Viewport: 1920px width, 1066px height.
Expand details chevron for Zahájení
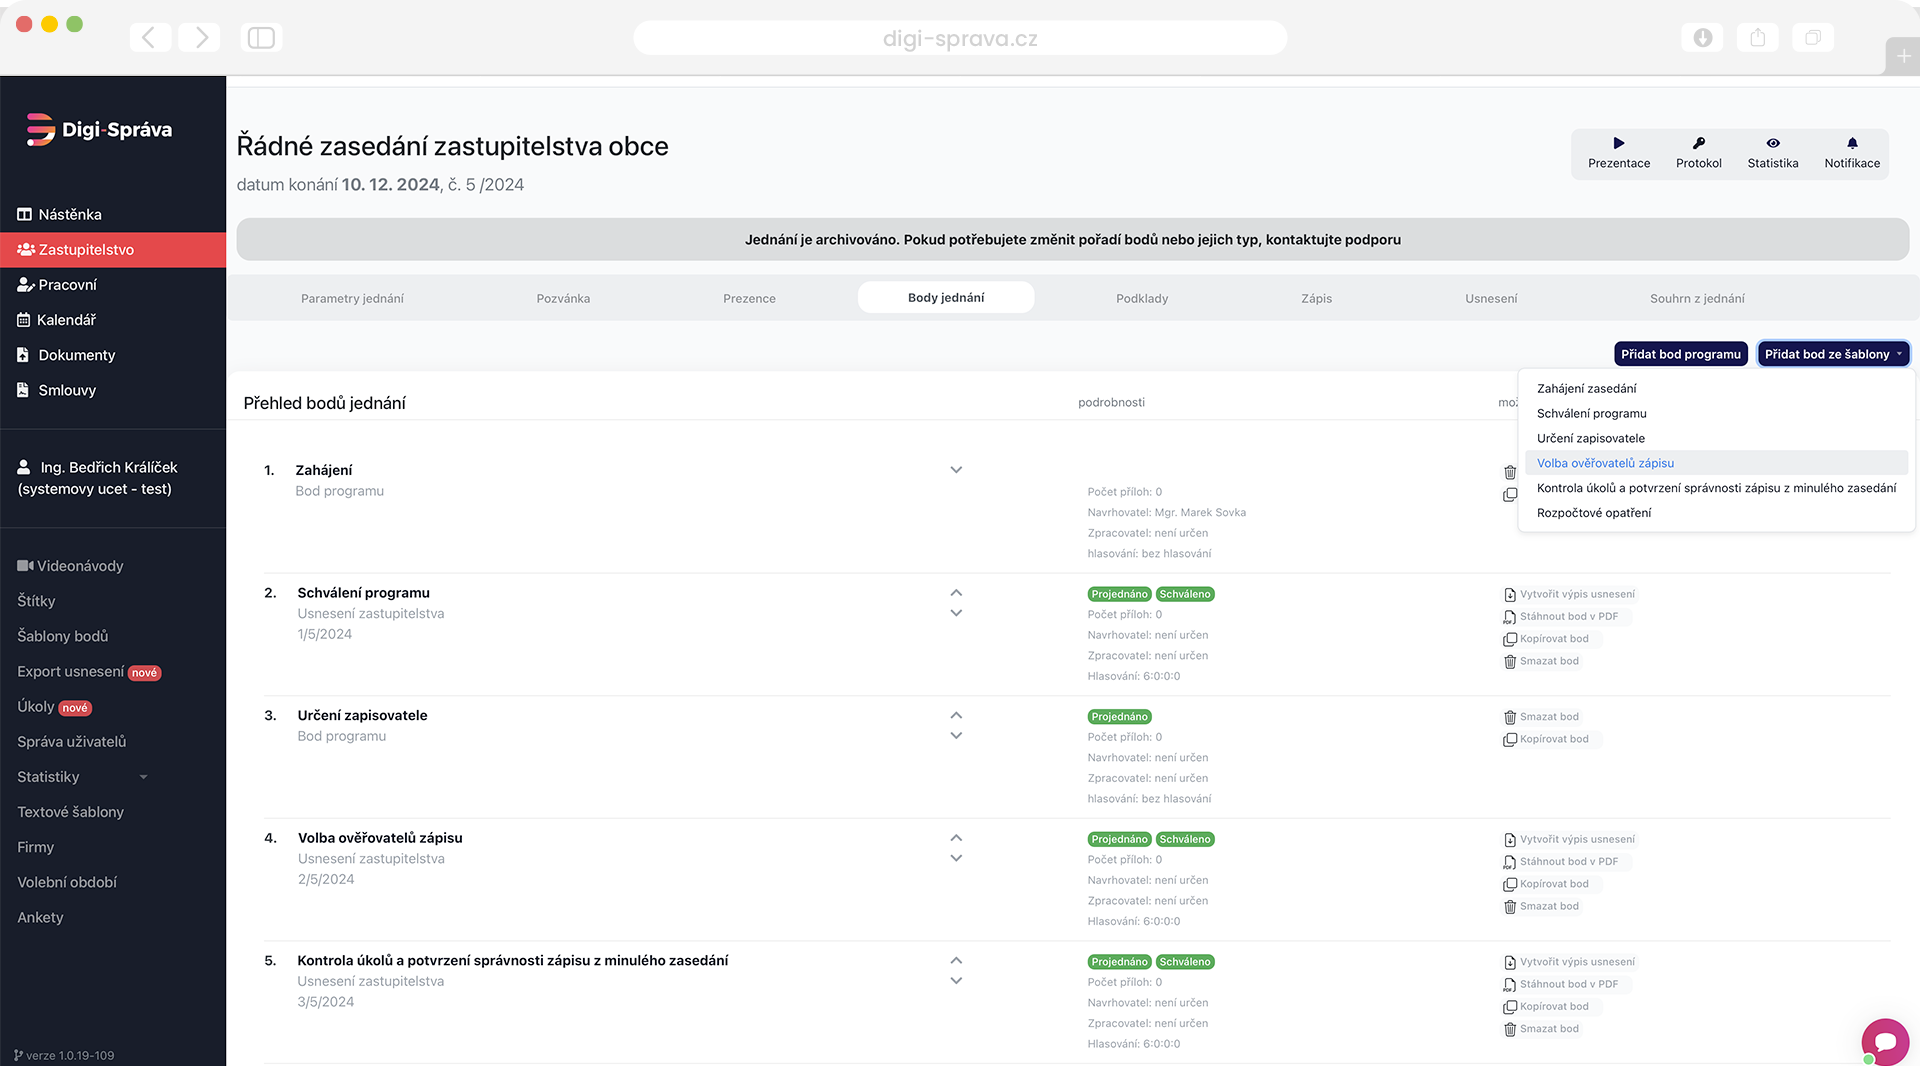tap(956, 470)
